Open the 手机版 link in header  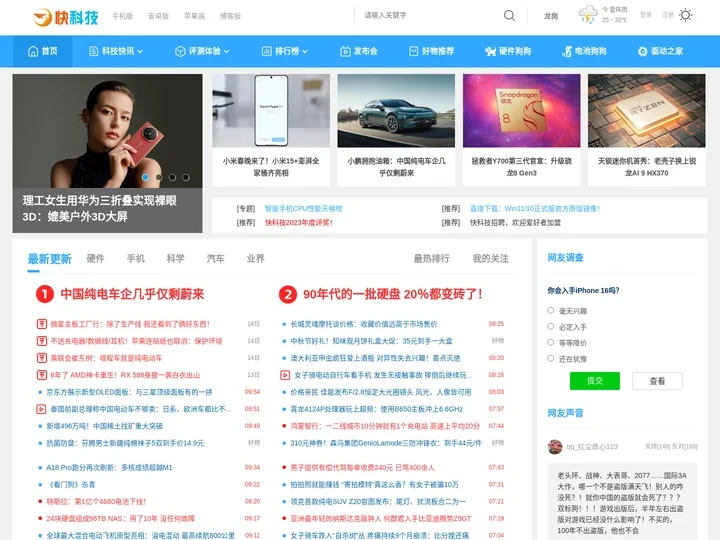click(x=123, y=16)
